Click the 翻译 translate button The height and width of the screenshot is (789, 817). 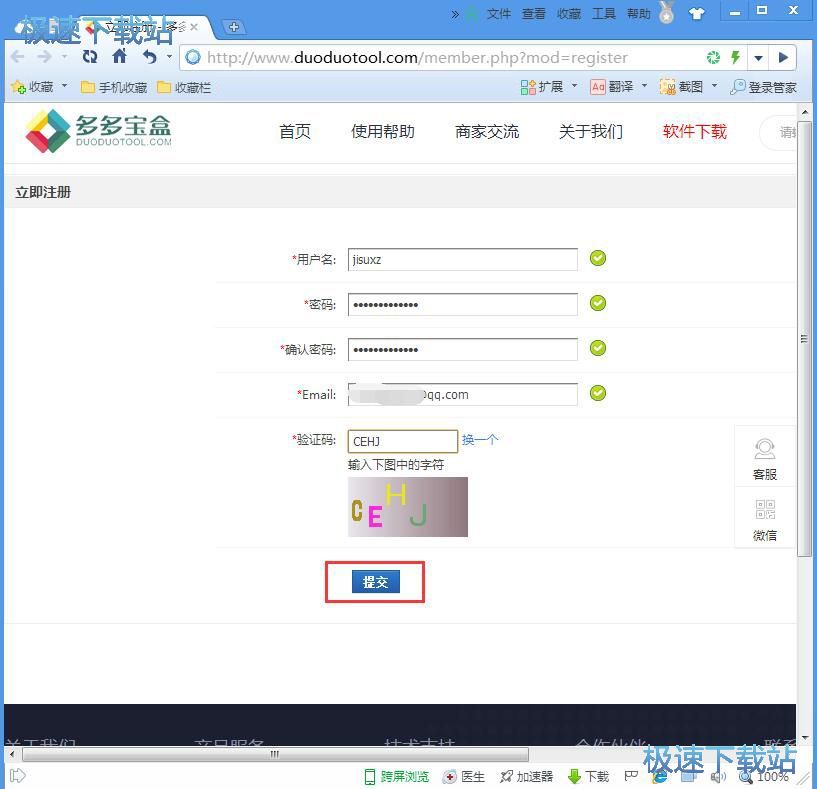pyautogui.click(x=612, y=87)
